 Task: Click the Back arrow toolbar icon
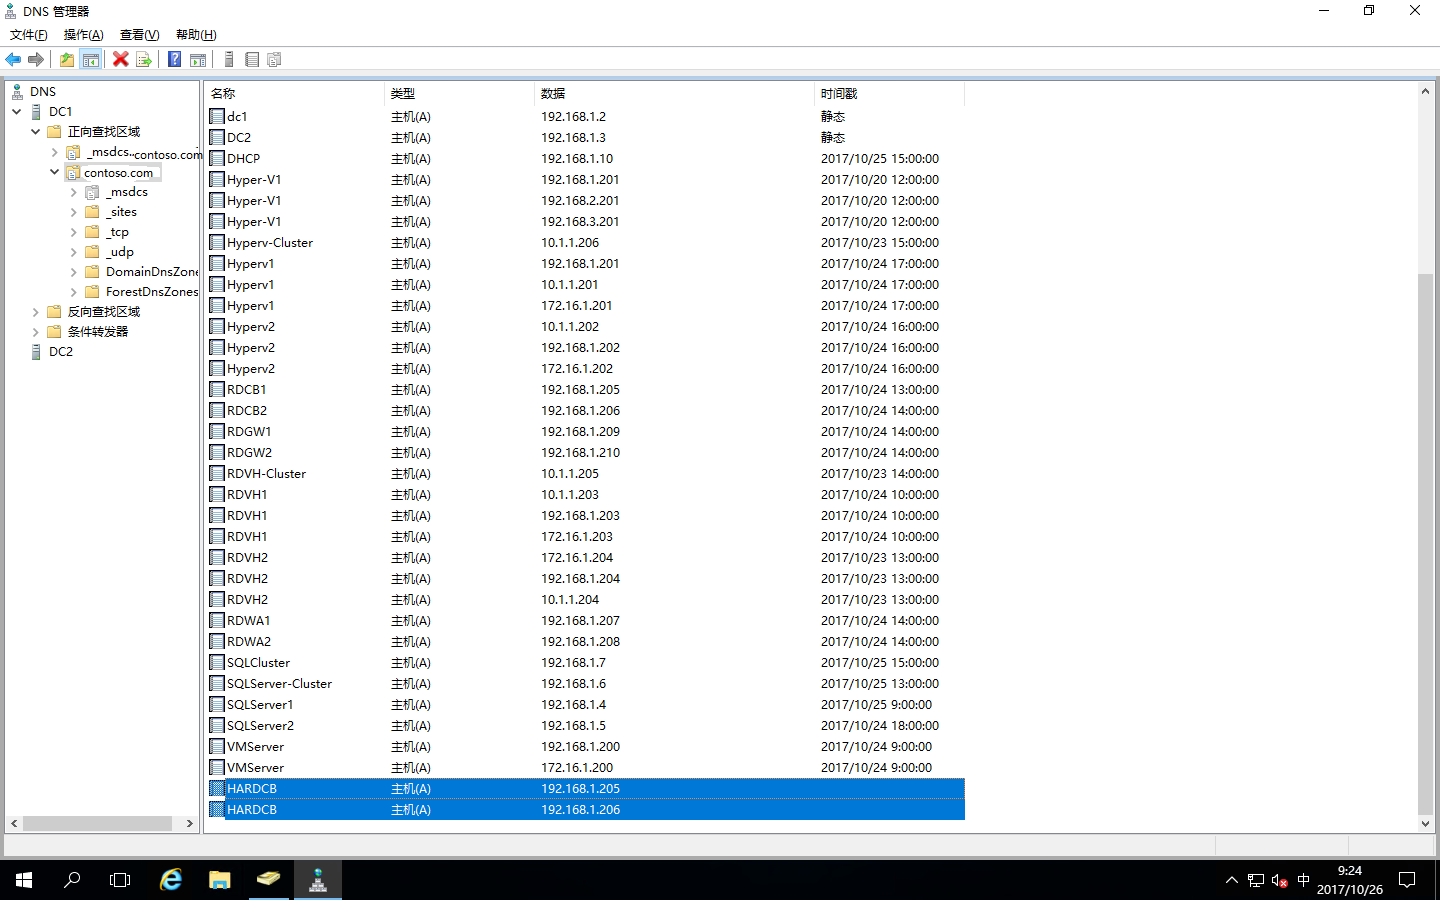click(13, 60)
